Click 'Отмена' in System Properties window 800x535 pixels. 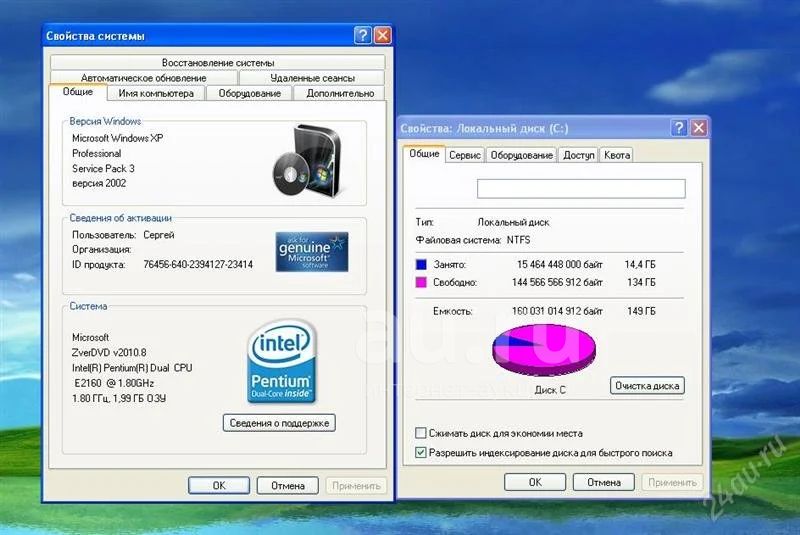pyautogui.click(x=288, y=486)
